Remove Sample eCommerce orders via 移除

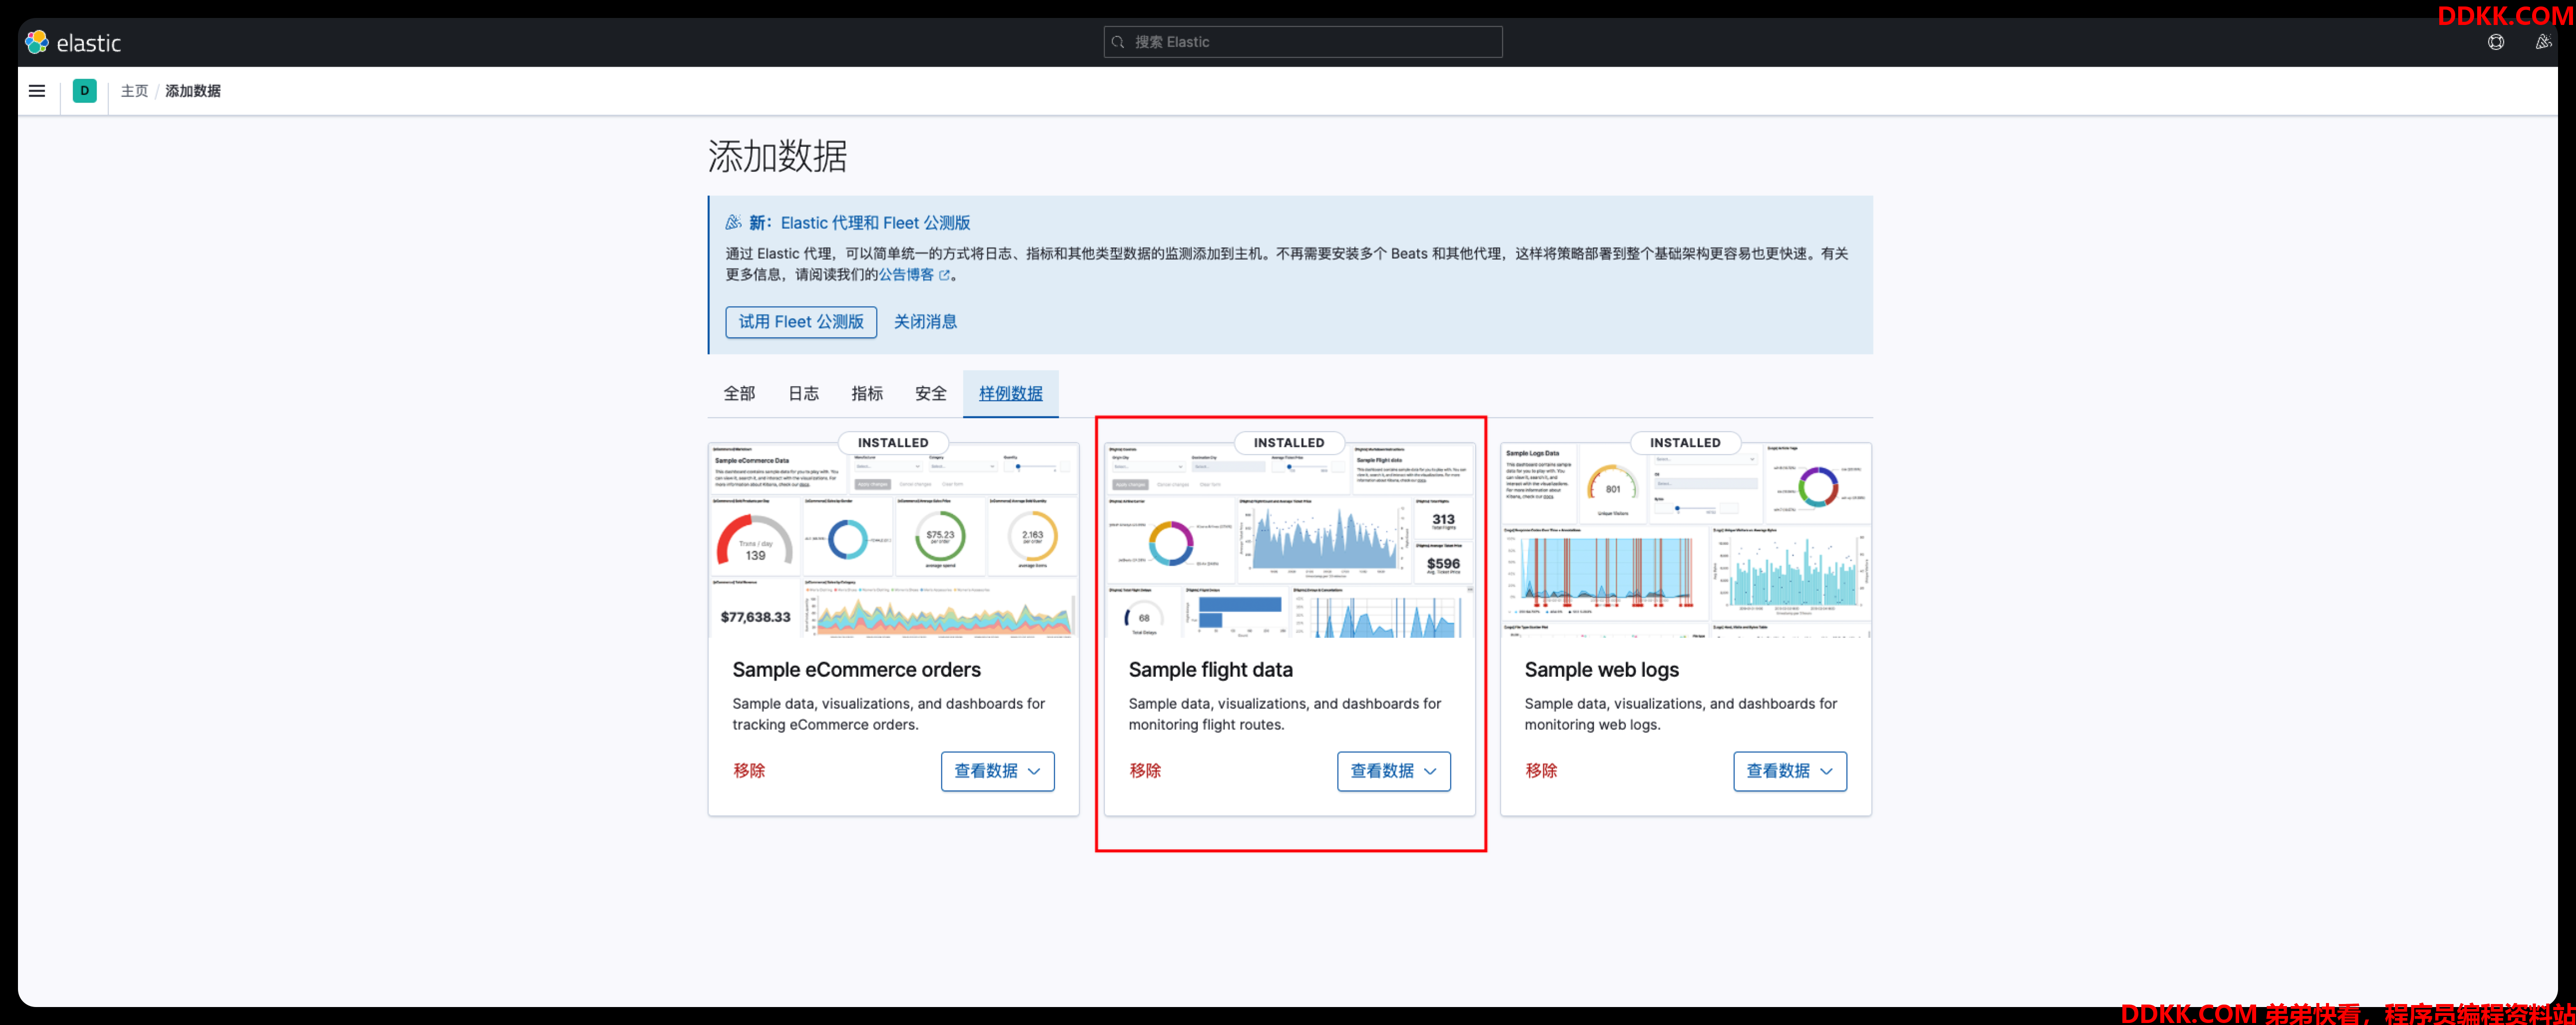[749, 771]
